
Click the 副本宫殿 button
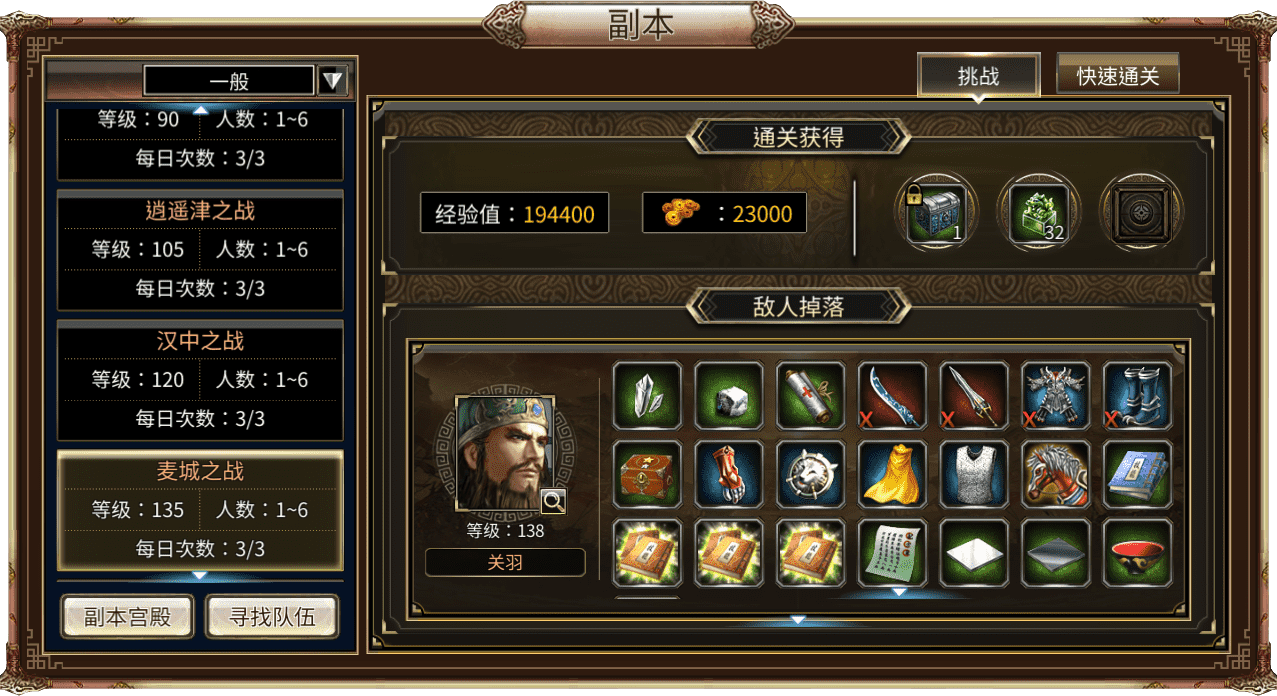127,617
